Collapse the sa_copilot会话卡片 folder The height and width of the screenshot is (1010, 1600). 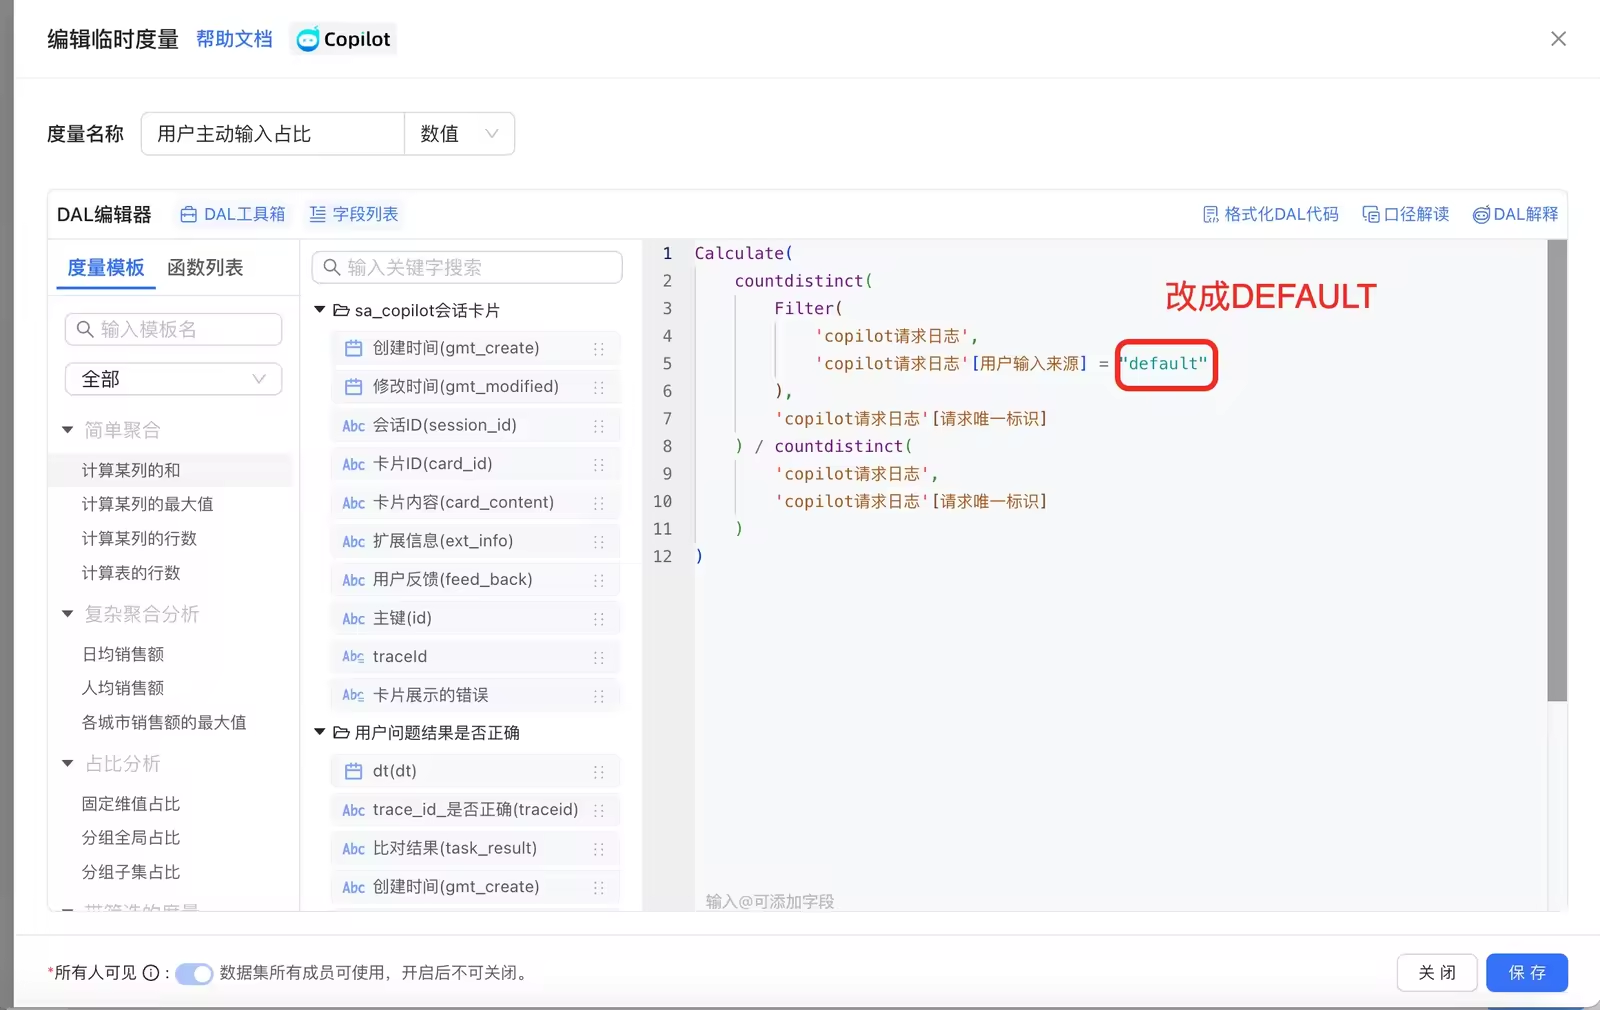(320, 310)
